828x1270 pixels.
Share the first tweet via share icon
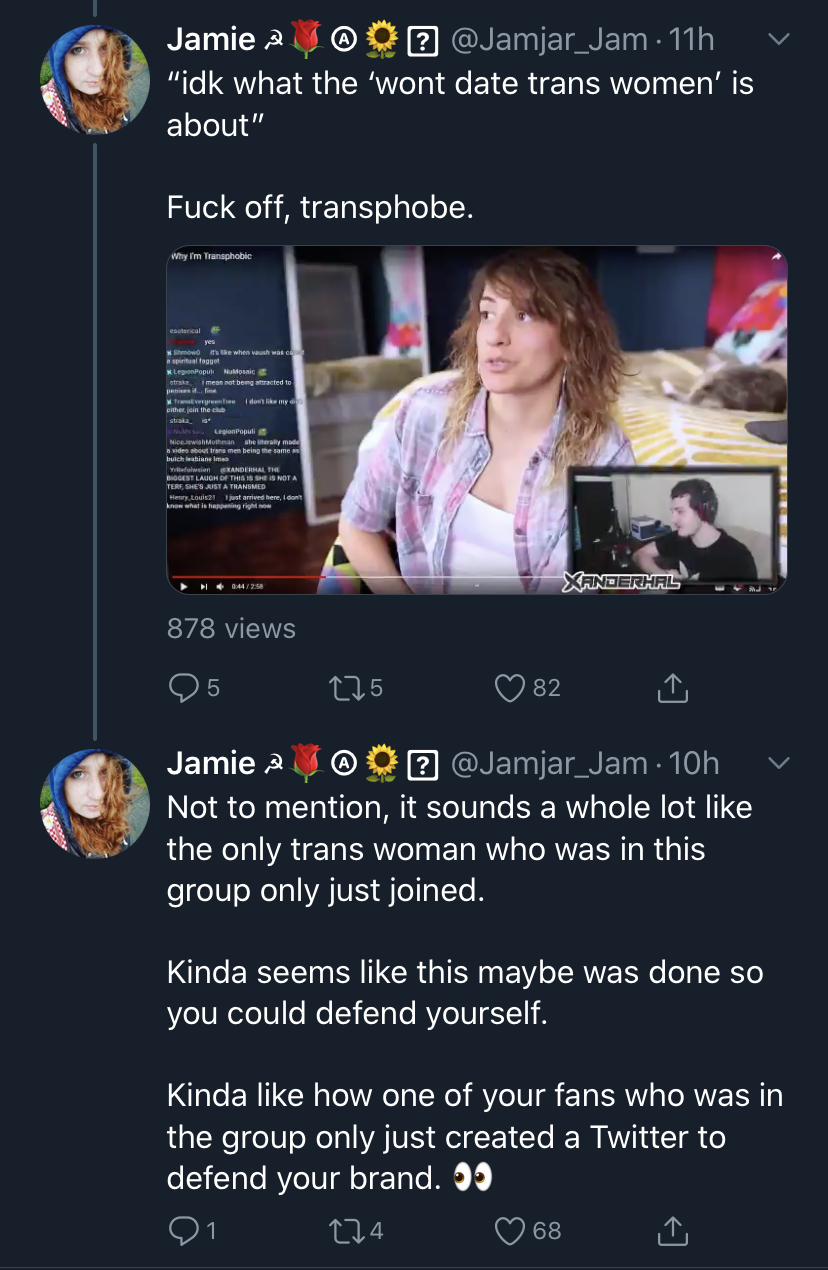673,687
